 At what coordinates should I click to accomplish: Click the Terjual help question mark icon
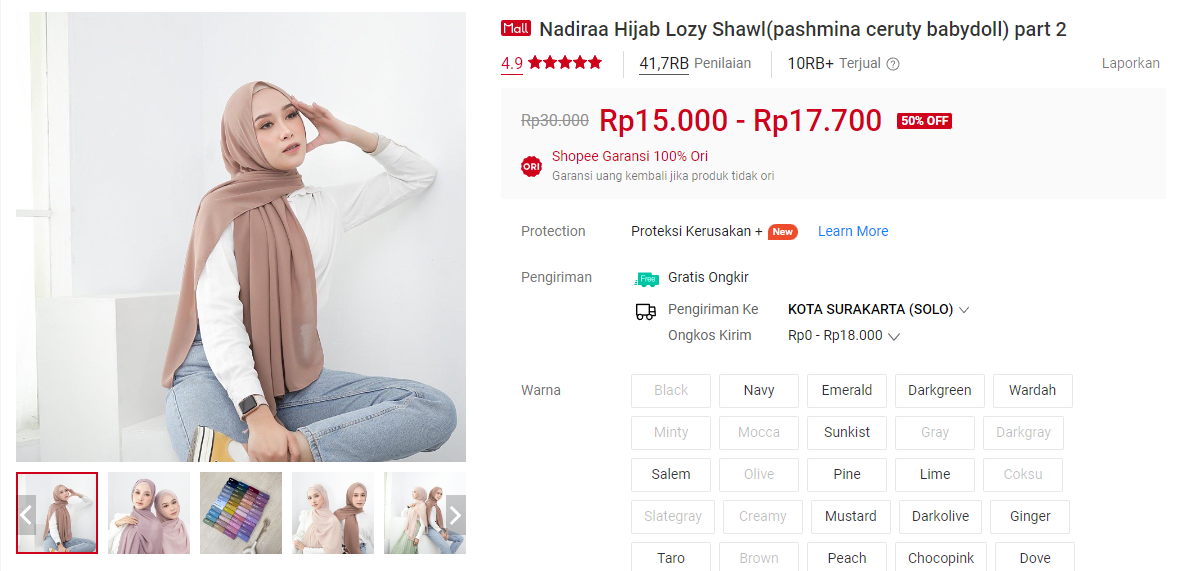coord(893,64)
